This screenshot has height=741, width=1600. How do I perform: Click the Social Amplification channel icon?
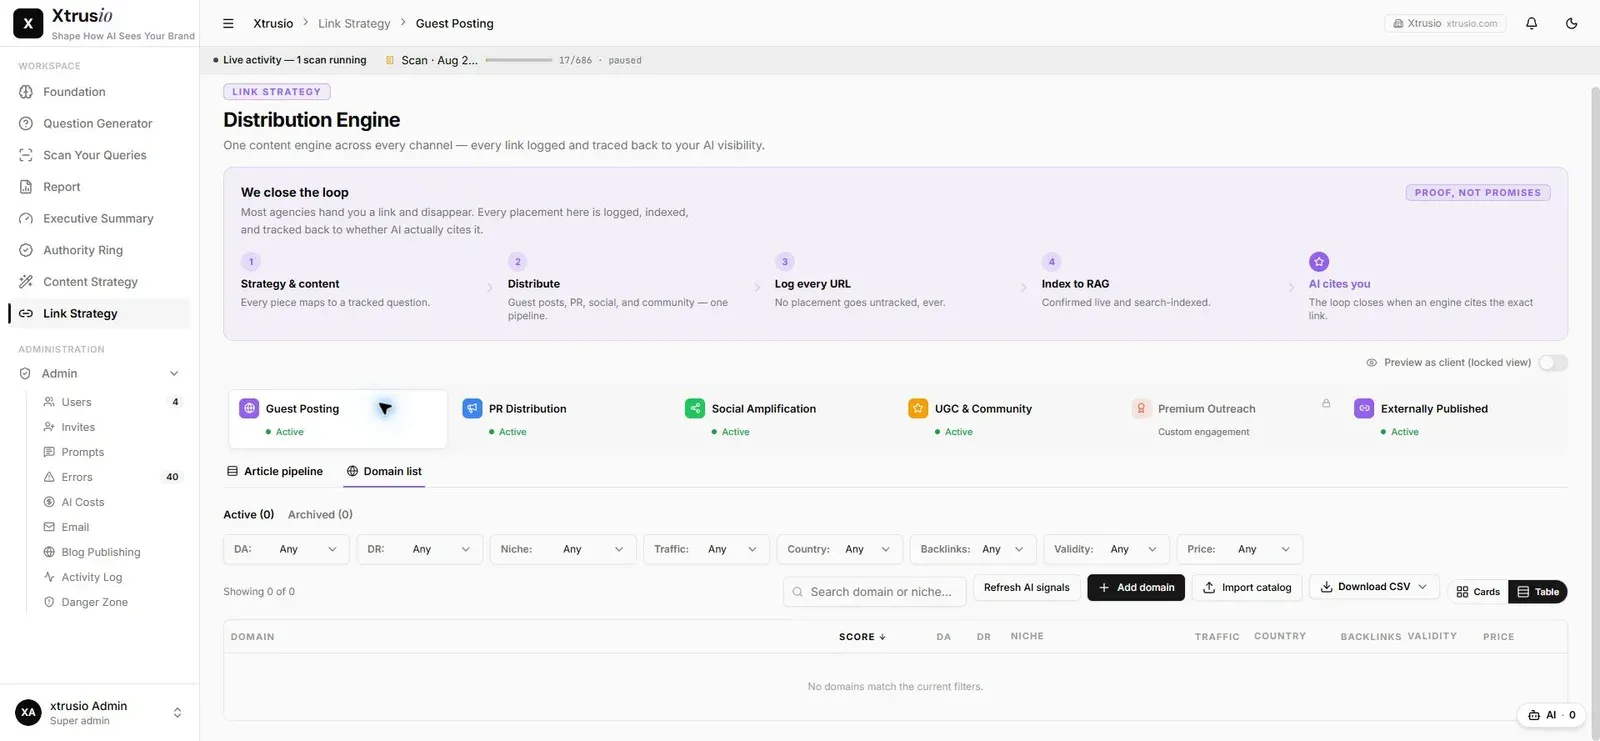tap(695, 408)
